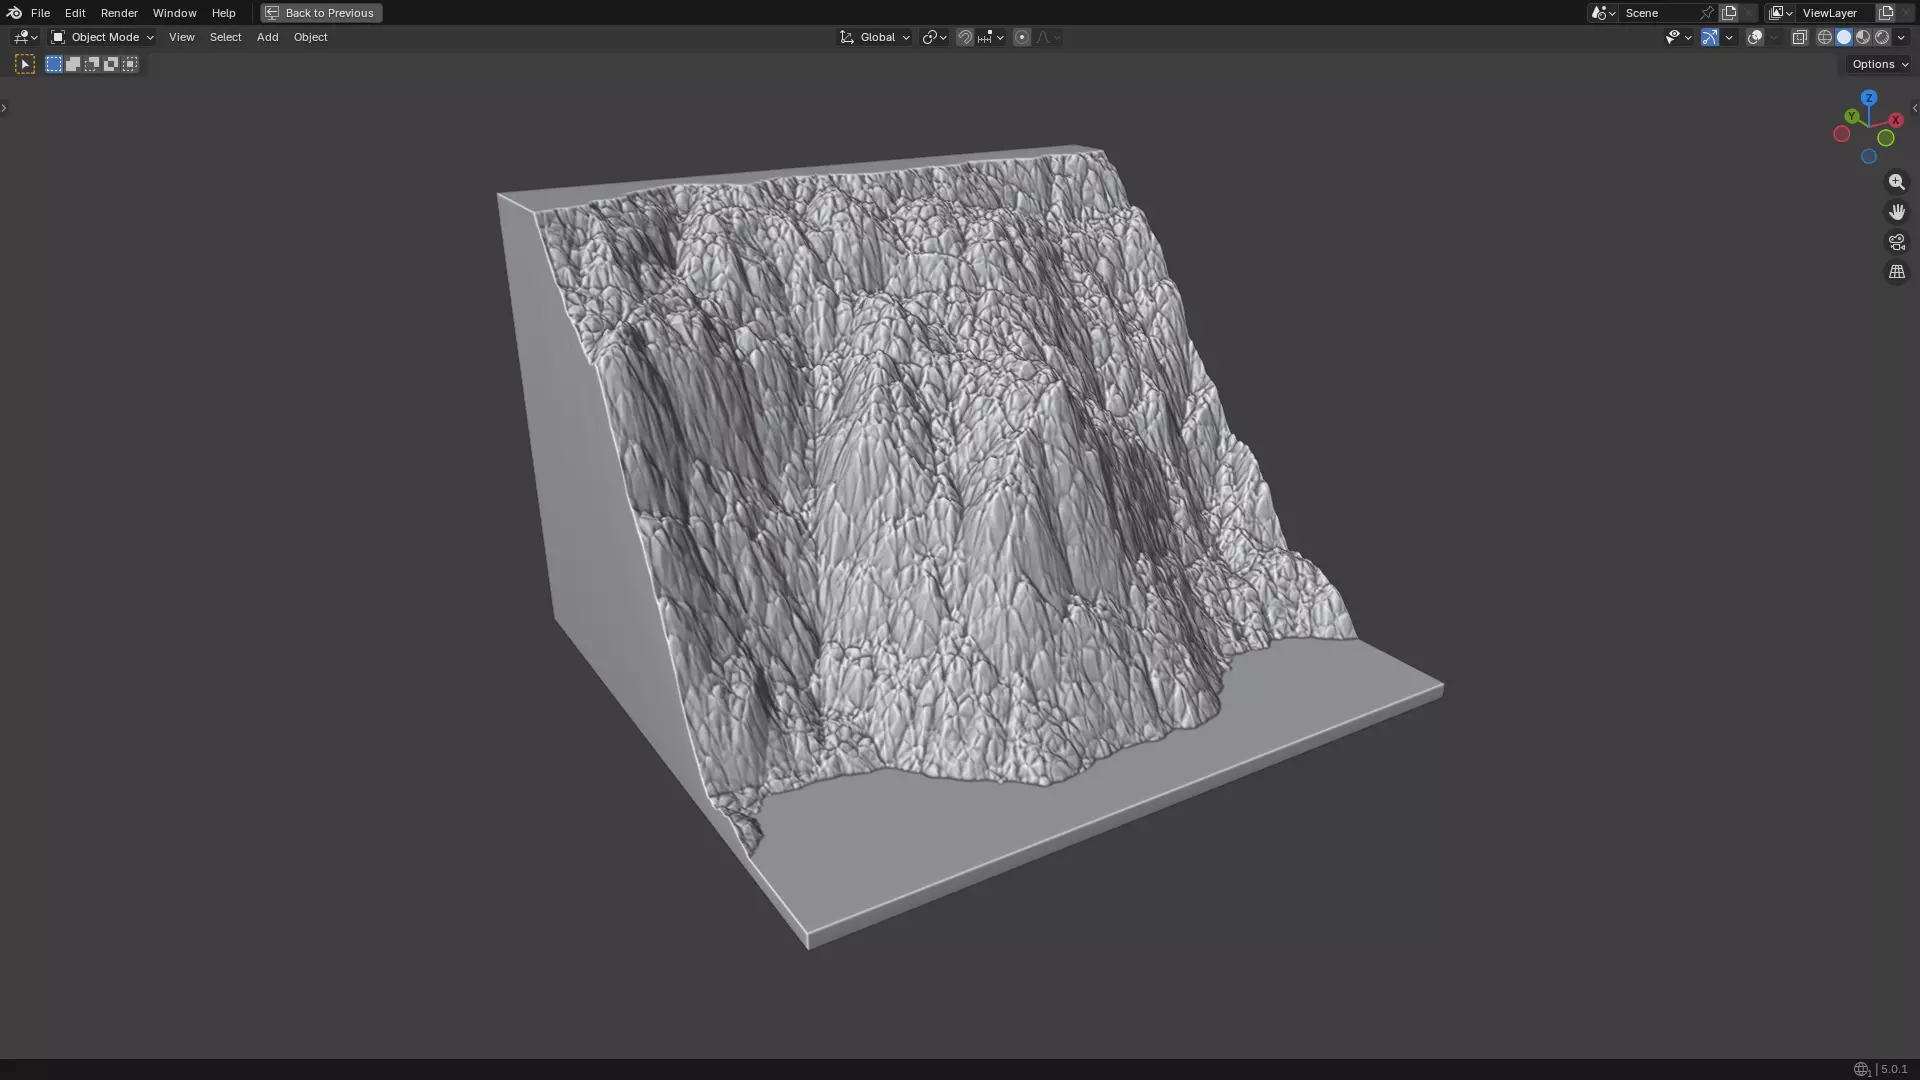Toggle X-ray view button
The width and height of the screenshot is (1920, 1080).
[x=1799, y=37]
